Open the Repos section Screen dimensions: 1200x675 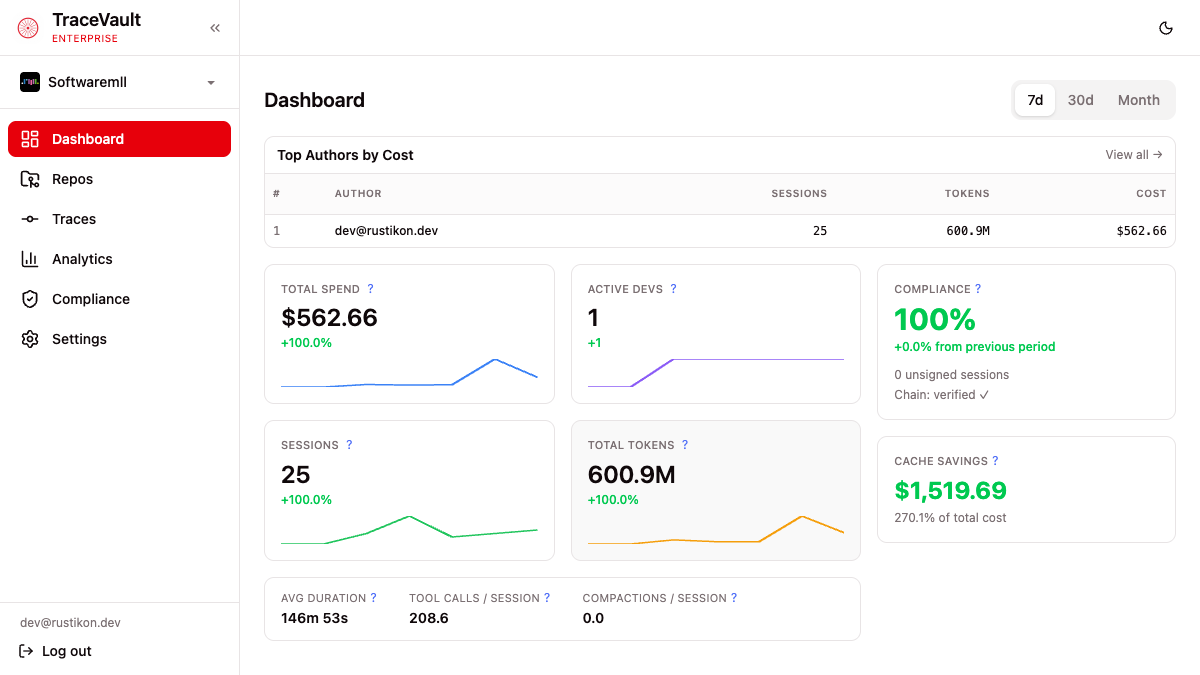tap(31, 178)
